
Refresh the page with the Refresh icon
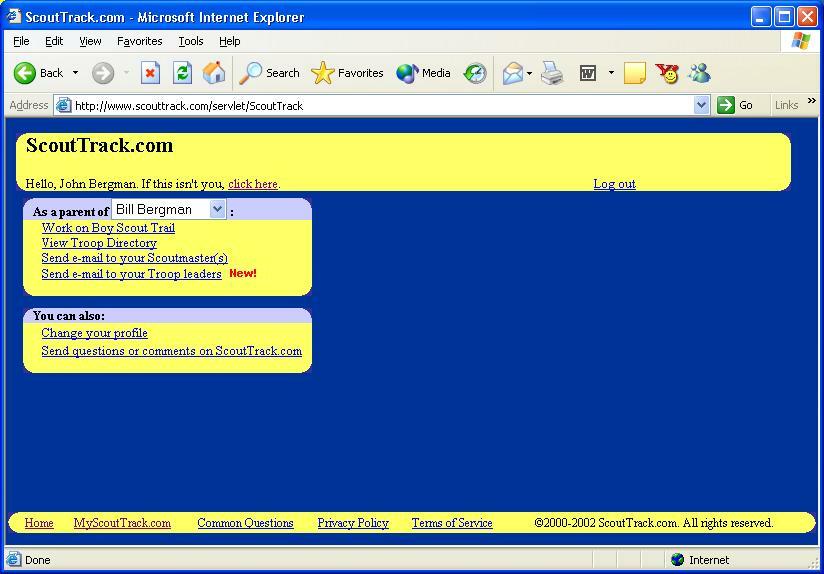[182, 73]
